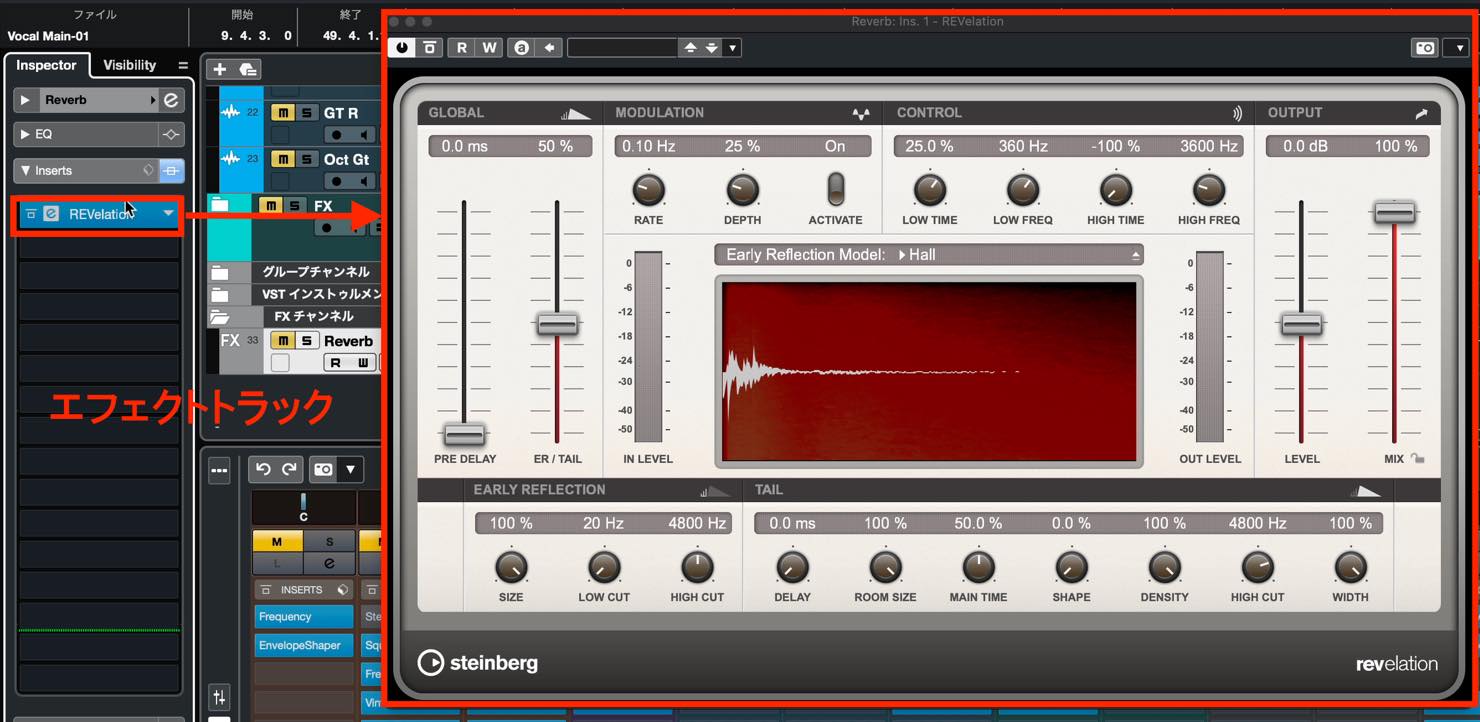Click the LOW FREQ knob
The height and width of the screenshot is (722, 1480).
(x=1023, y=189)
